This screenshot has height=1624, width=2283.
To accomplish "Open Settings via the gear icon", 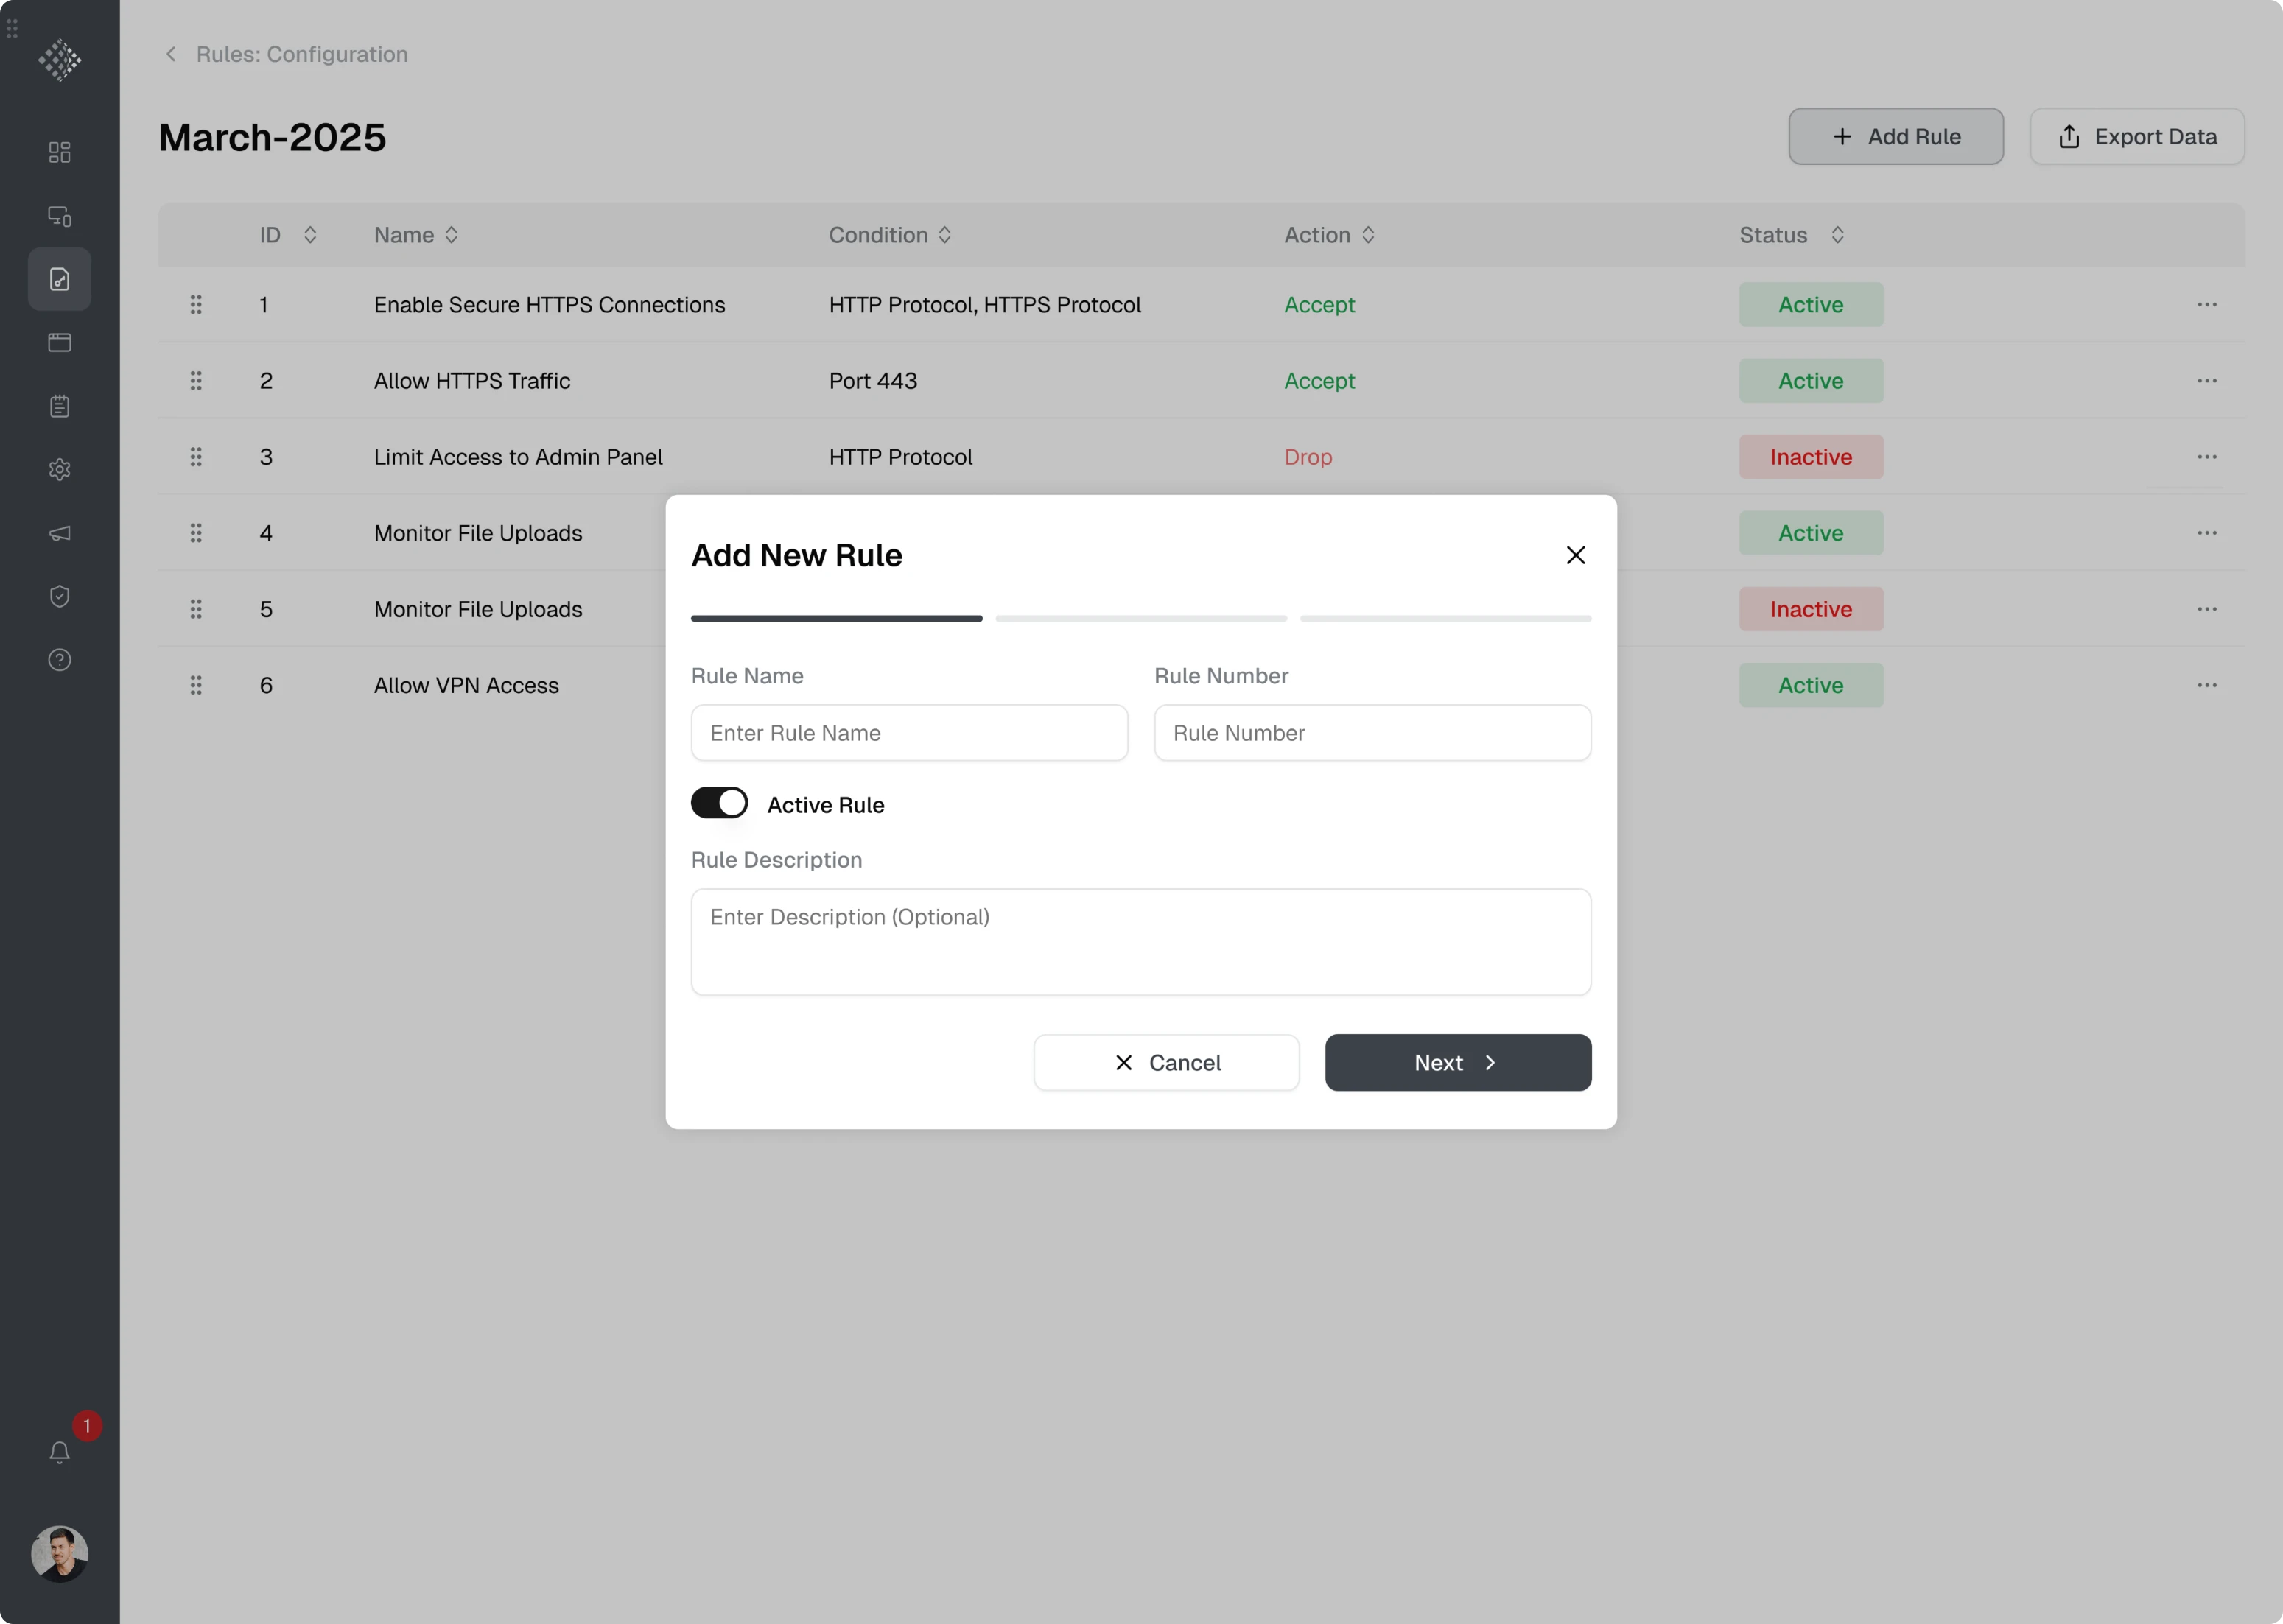I will point(59,469).
